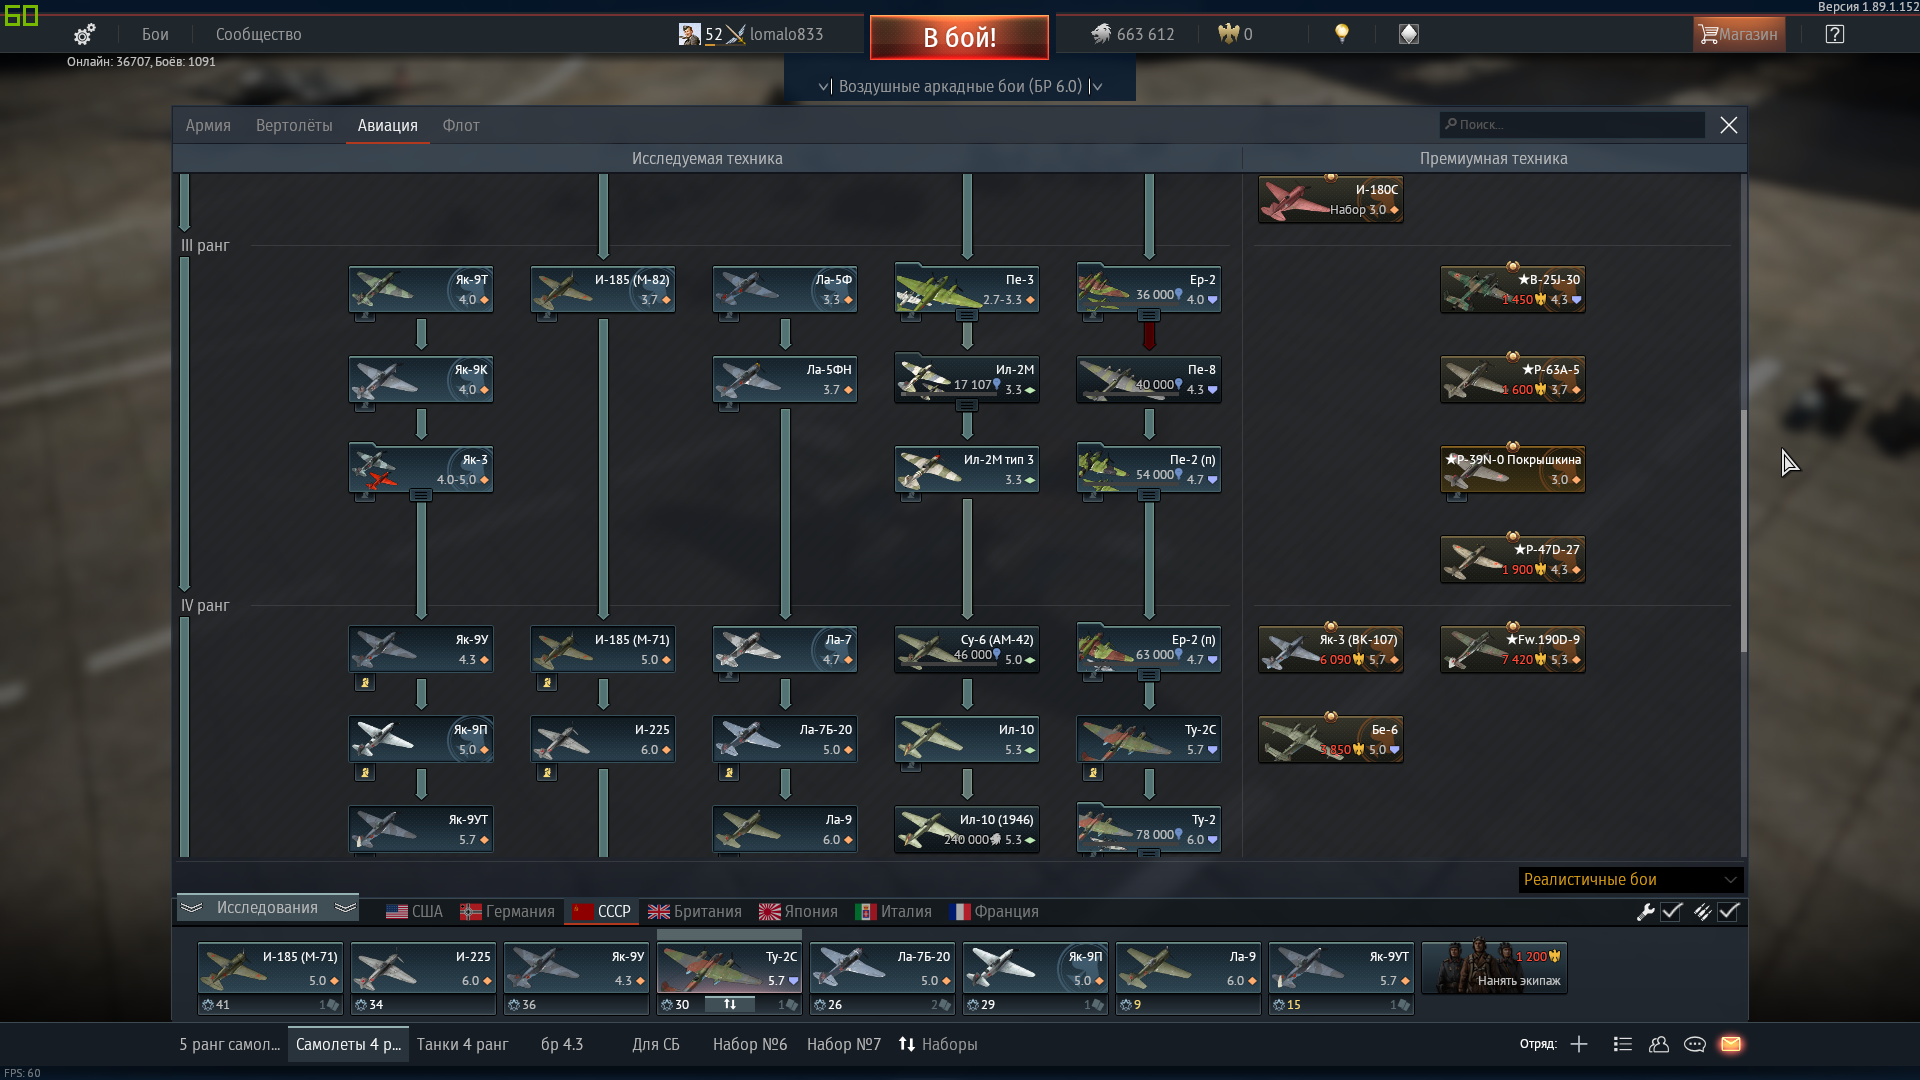Open the Бои menu

(155, 34)
